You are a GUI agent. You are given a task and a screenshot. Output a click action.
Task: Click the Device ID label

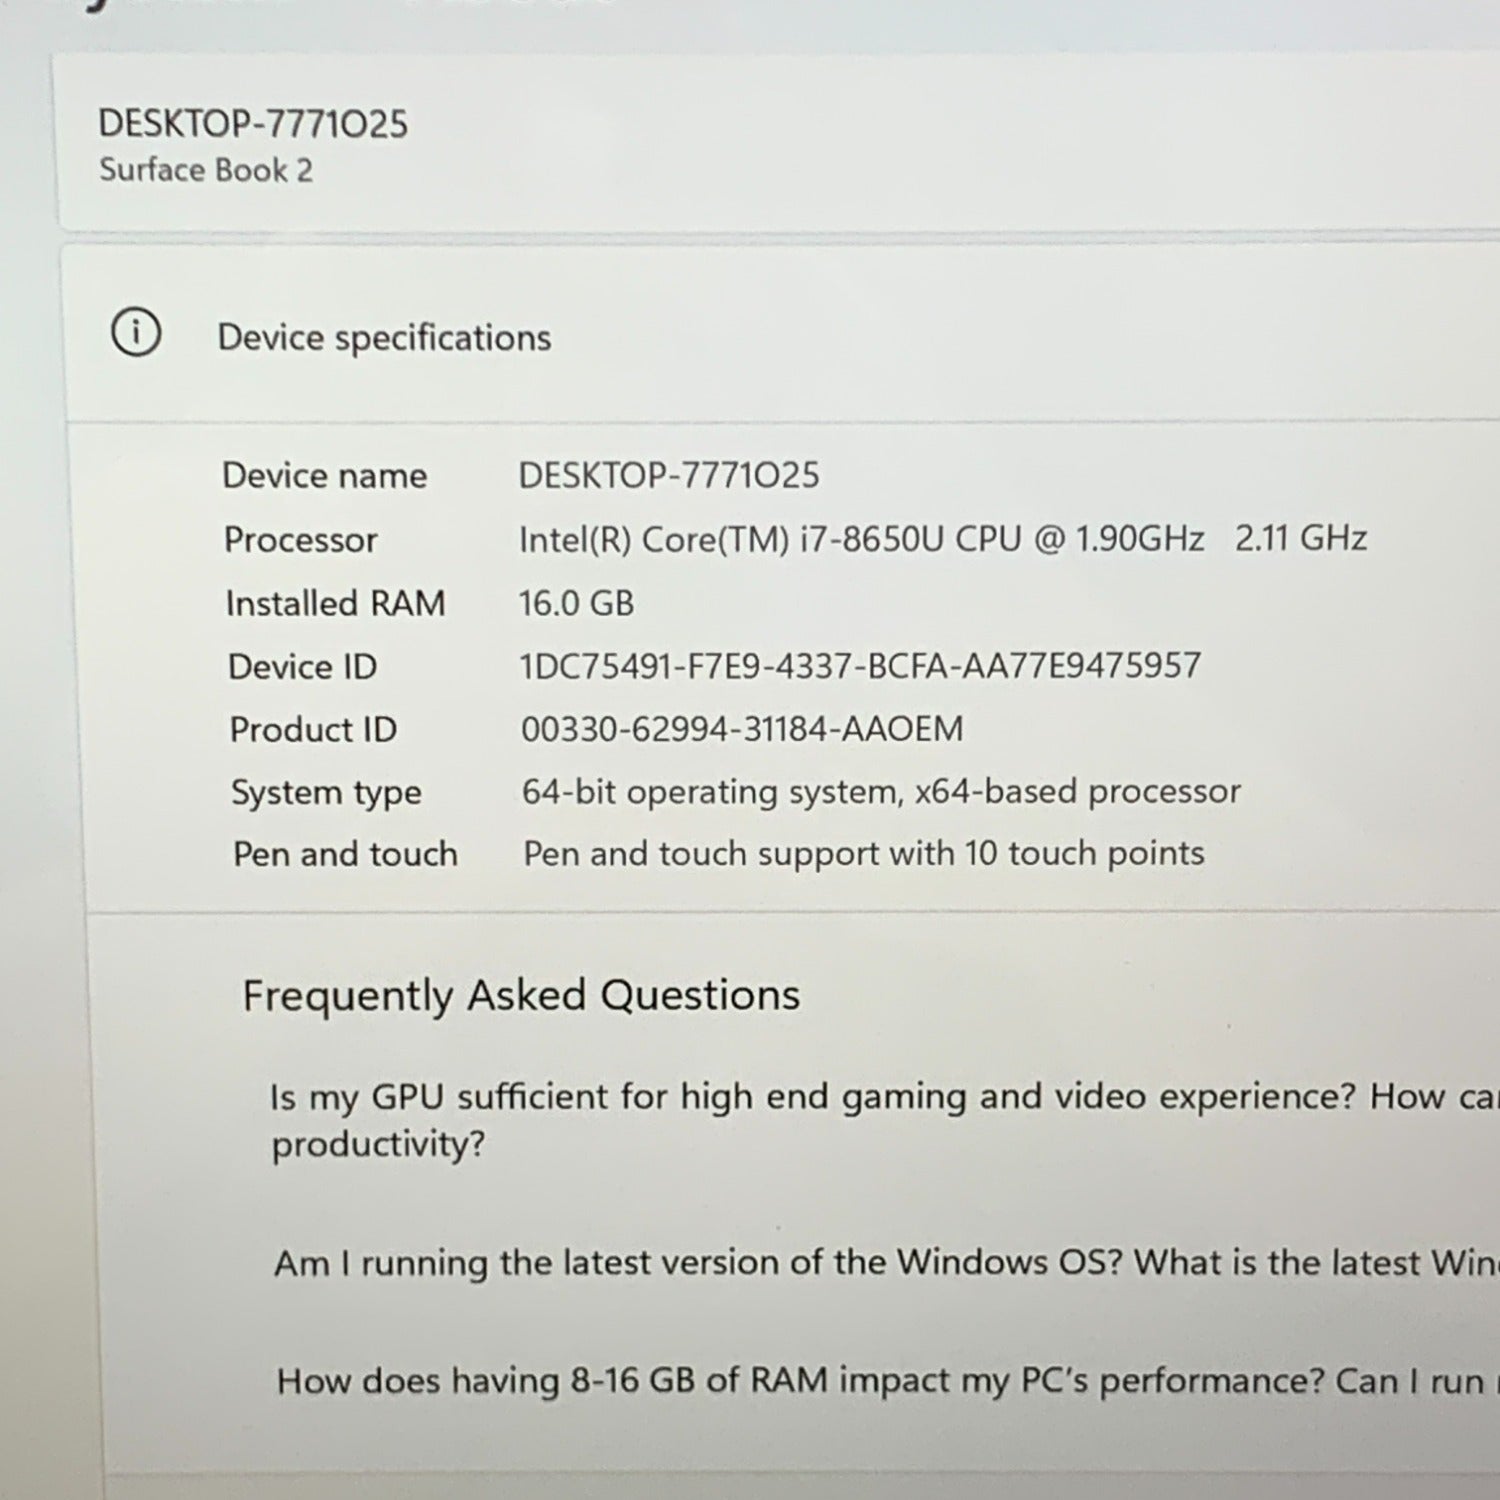303,667
